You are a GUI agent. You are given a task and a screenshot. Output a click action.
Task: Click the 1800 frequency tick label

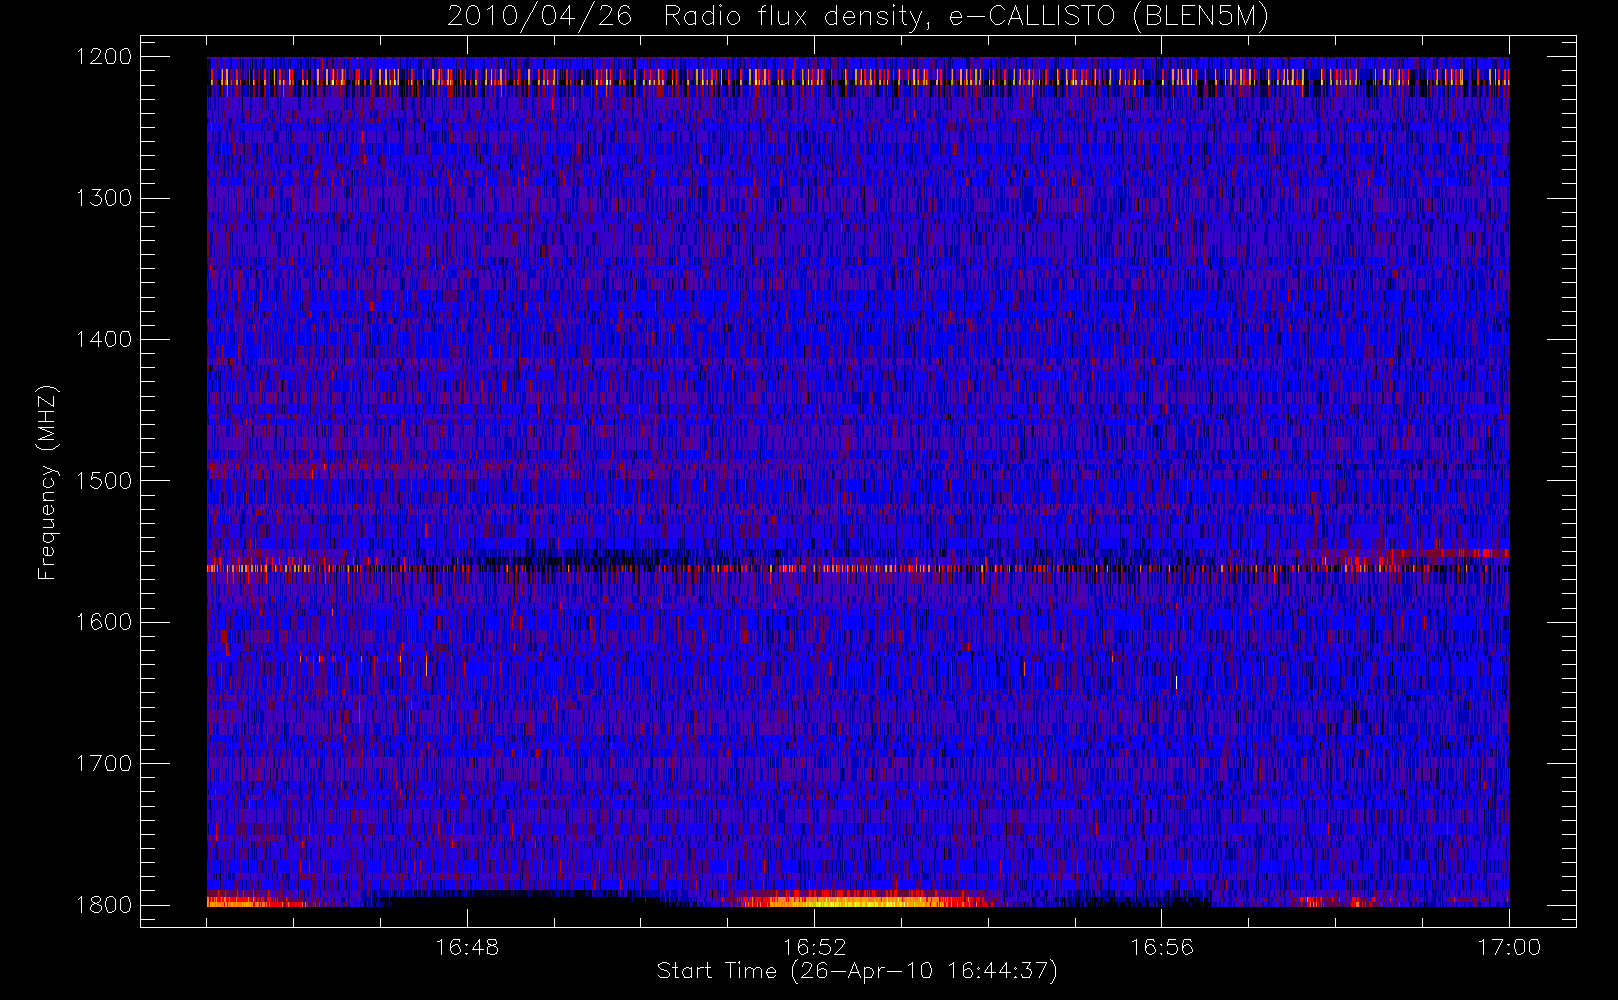[x=104, y=905]
